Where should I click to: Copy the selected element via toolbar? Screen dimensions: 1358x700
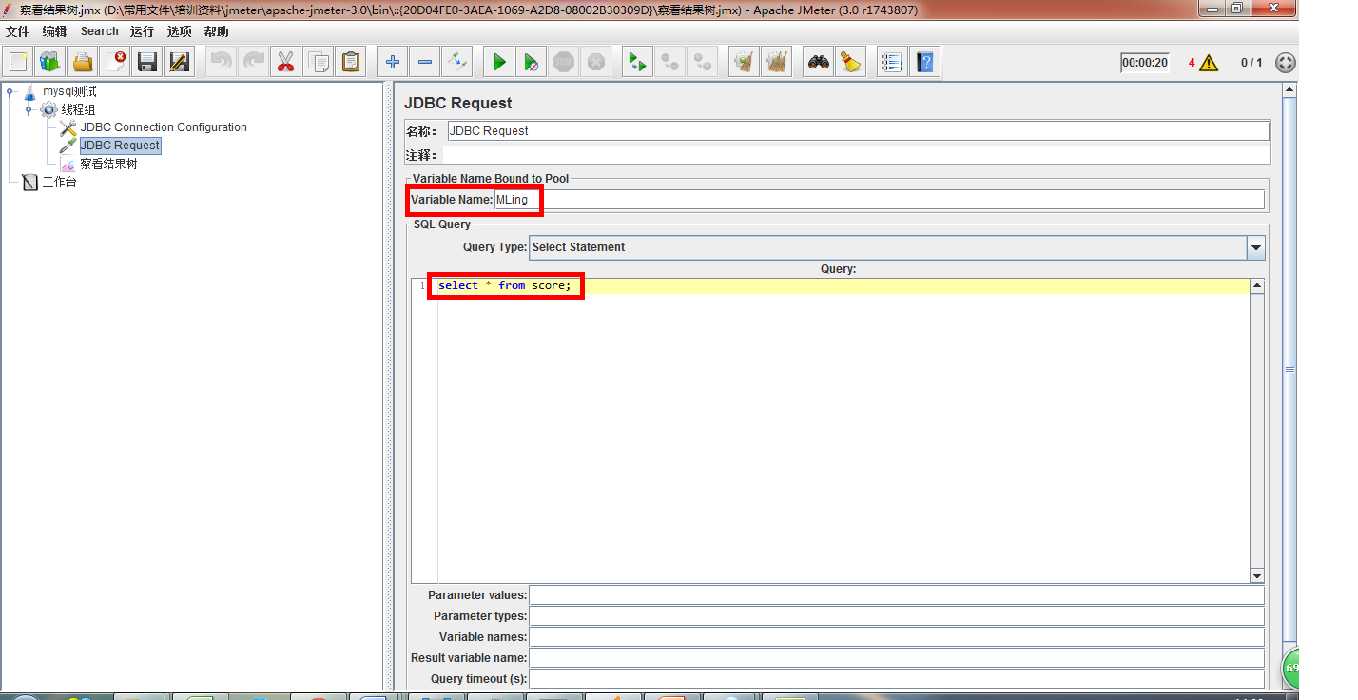pos(319,62)
